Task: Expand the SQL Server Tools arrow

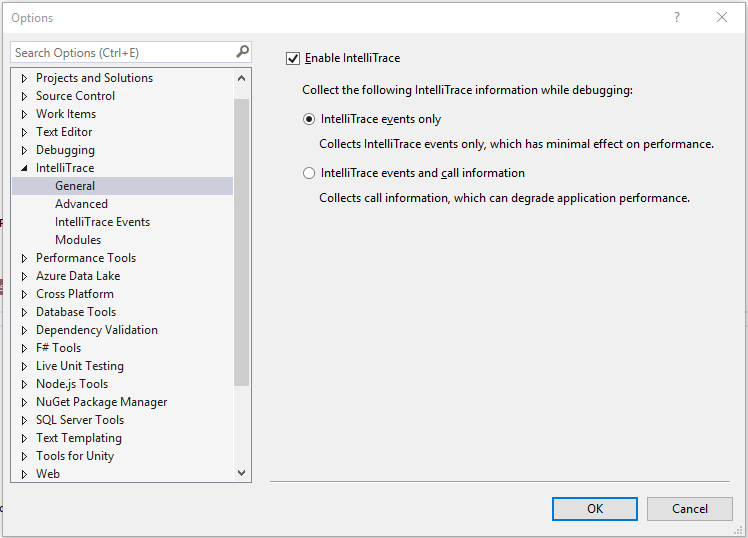Action: pos(24,420)
